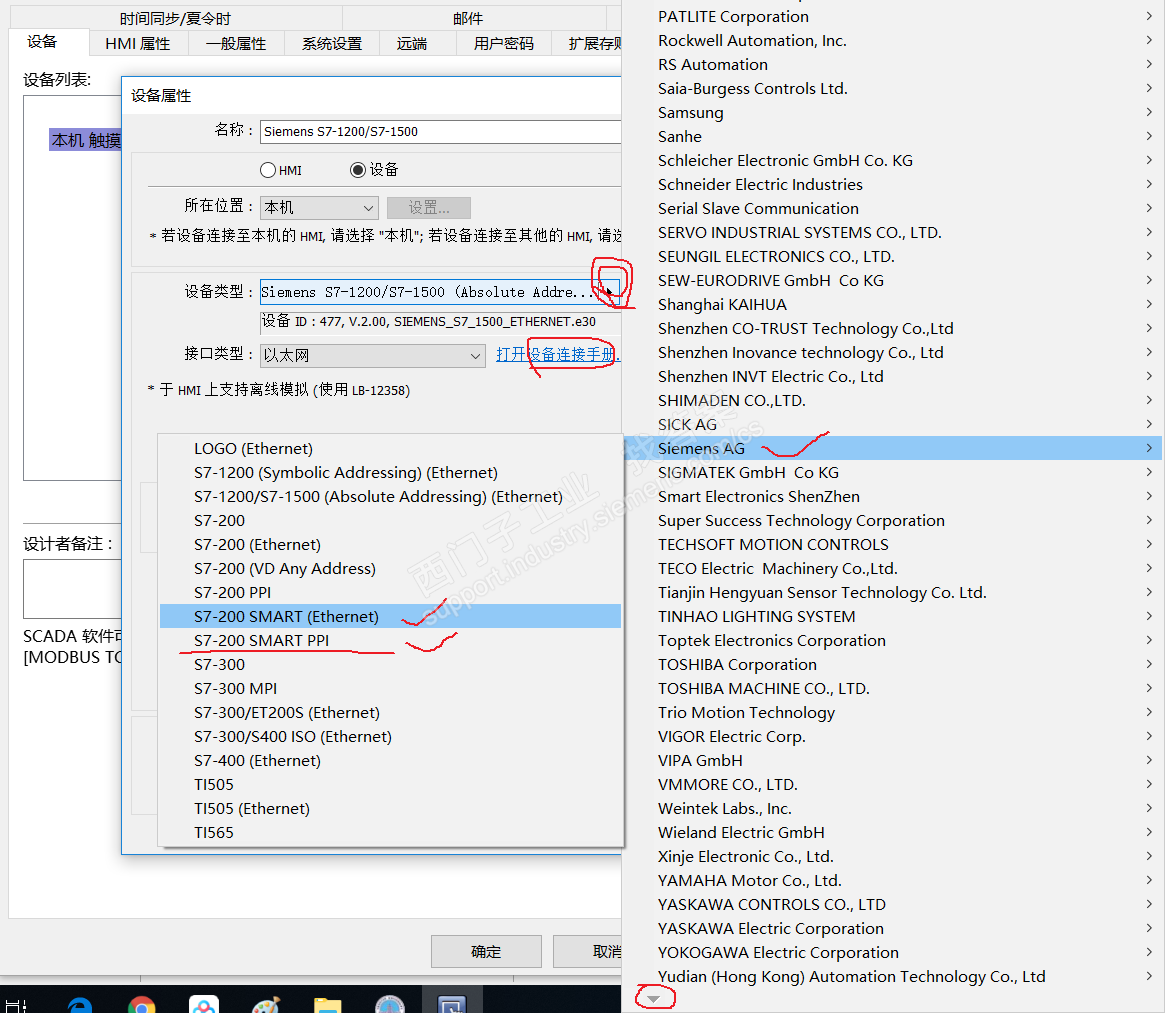
Task: Click the 名称 field with Siemens S7-1200/S7-1500
Action: pyautogui.click(x=441, y=132)
